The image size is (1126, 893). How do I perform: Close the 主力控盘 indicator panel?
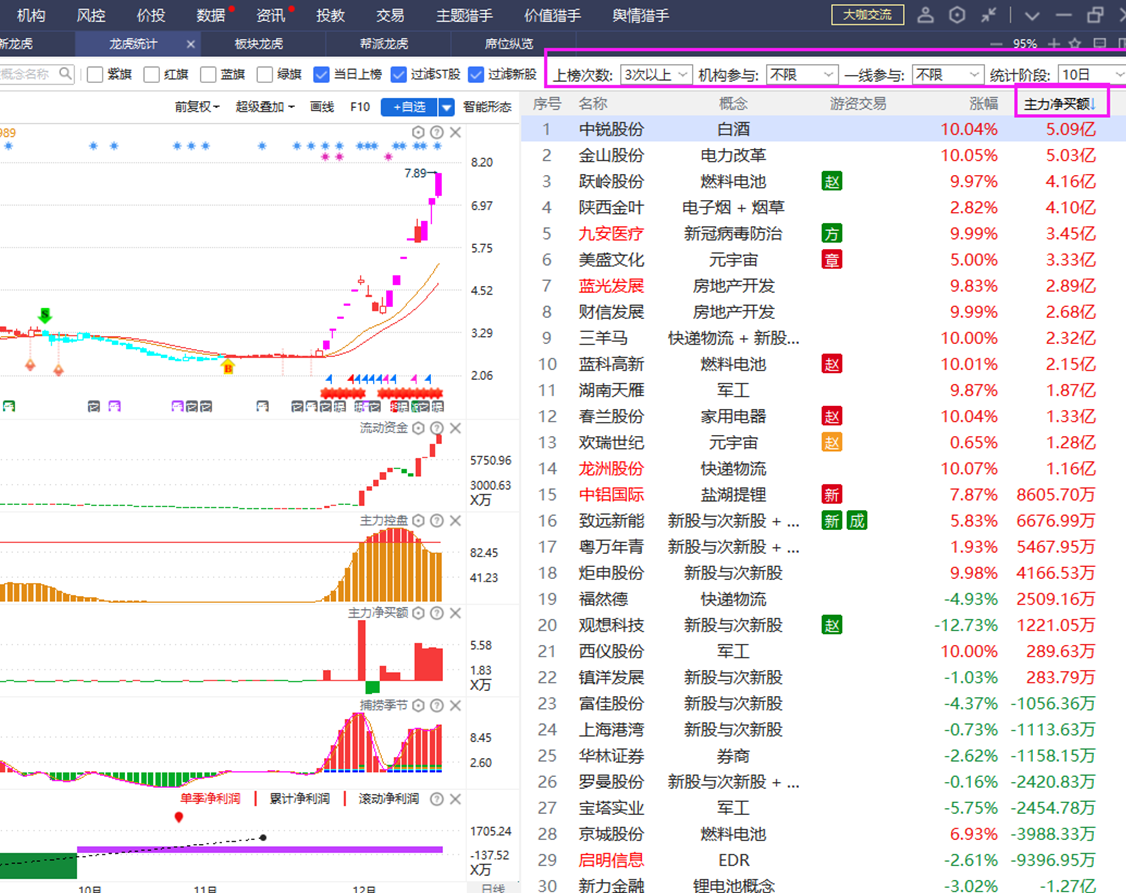(x=455, y=520)
